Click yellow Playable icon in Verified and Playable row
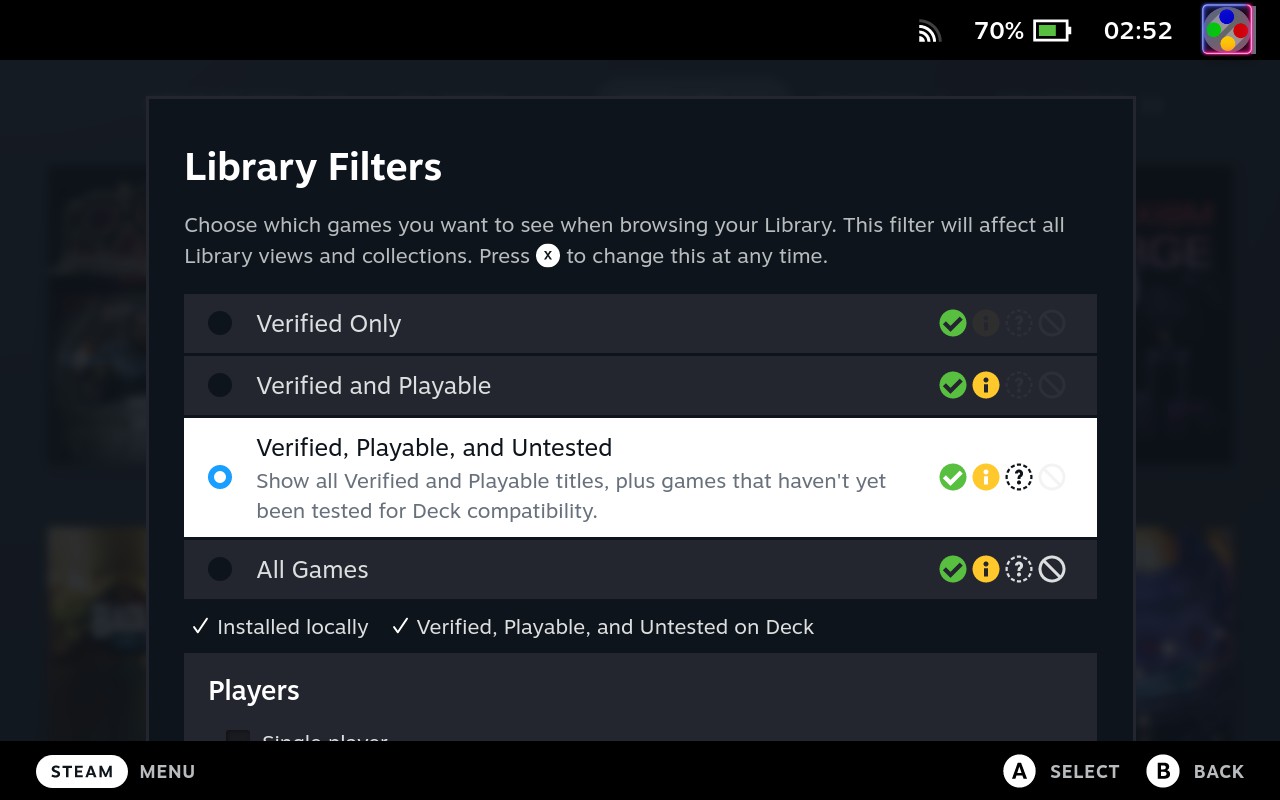This screenshot has height=800, width=1280. point(986,386)
